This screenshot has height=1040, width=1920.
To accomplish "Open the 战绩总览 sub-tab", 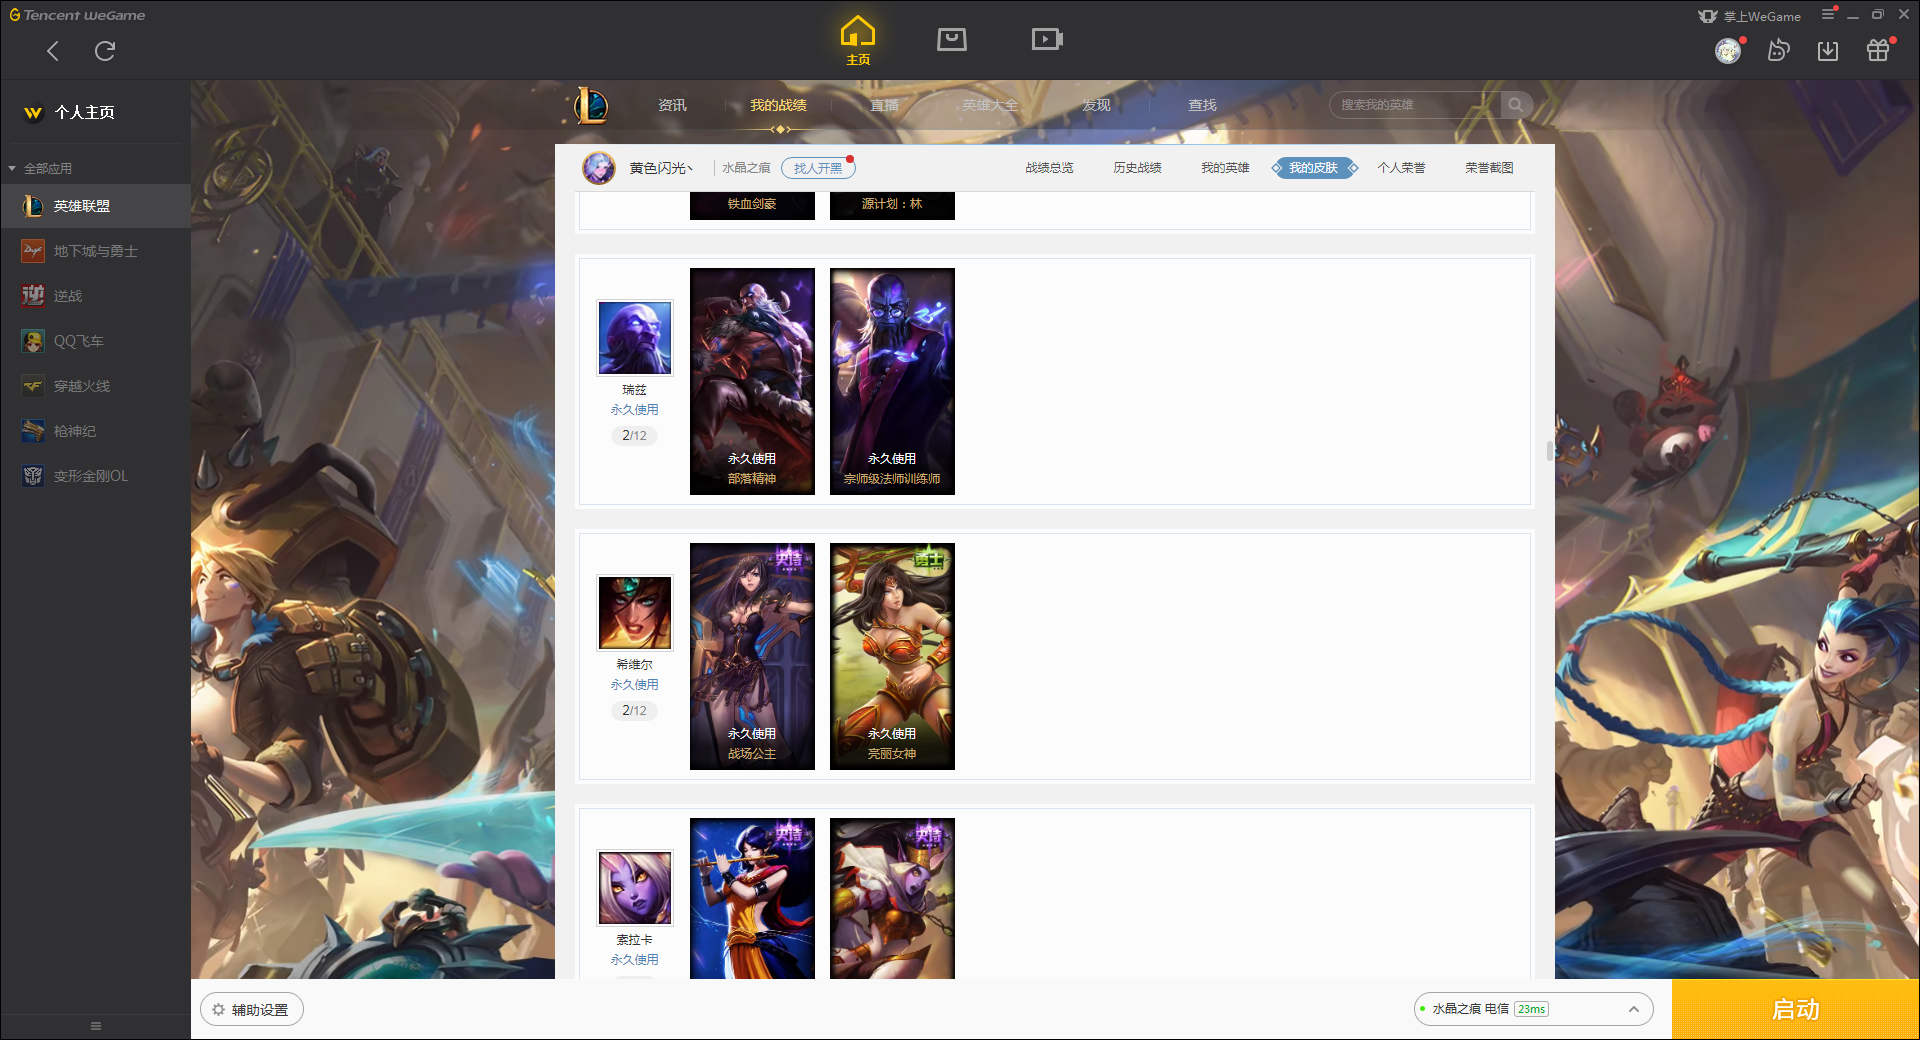I will [x=1049, y=168].
